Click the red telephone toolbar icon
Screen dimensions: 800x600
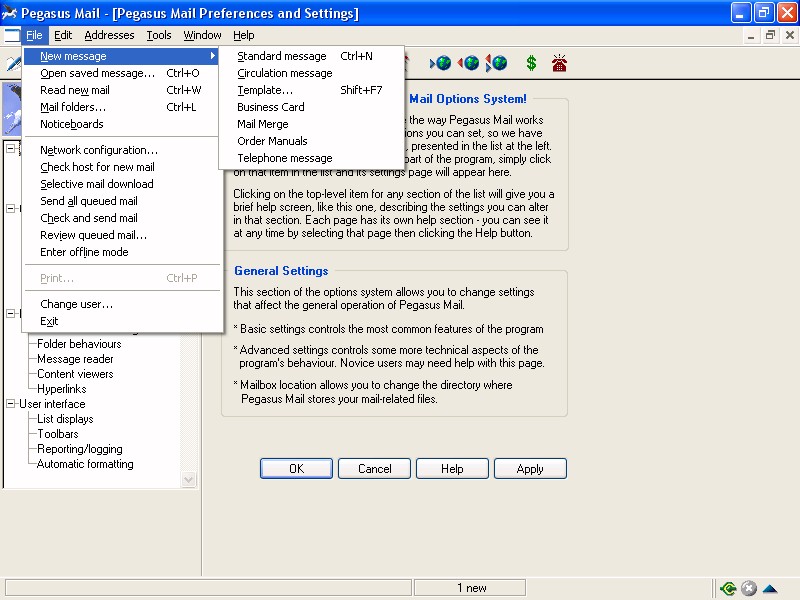coord(559,63)
